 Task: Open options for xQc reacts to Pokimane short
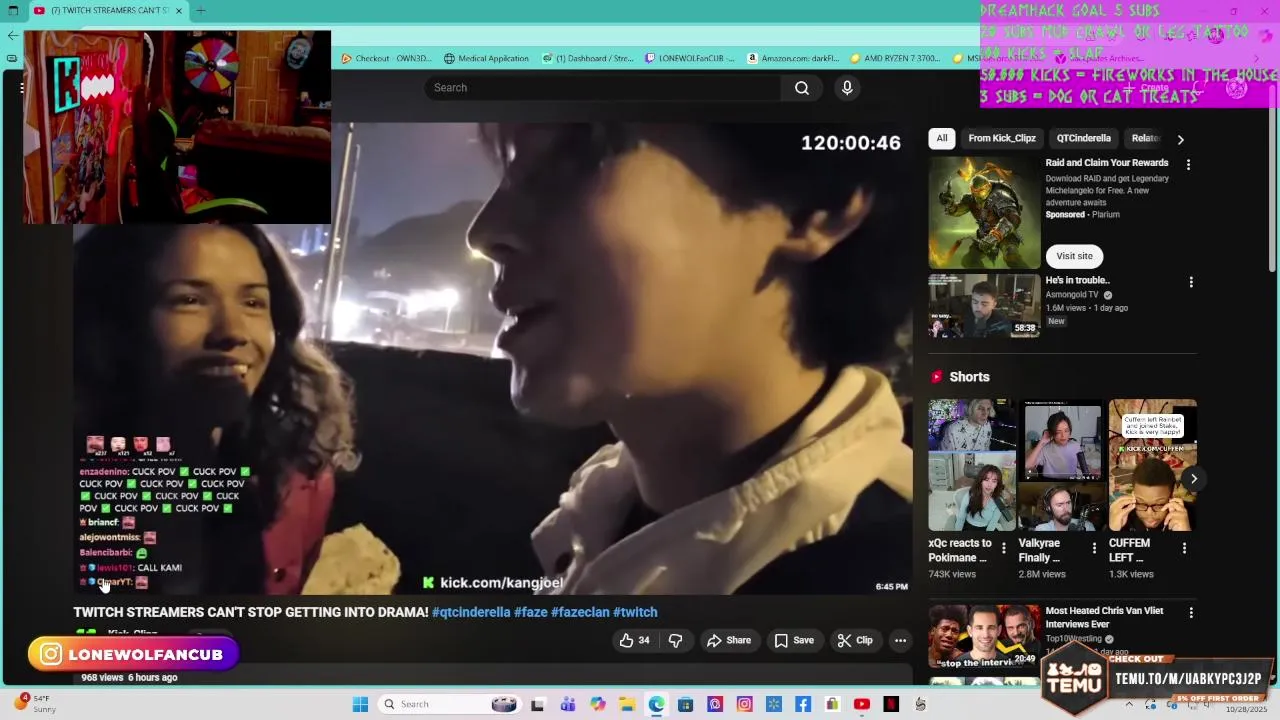click(1004, 548)
